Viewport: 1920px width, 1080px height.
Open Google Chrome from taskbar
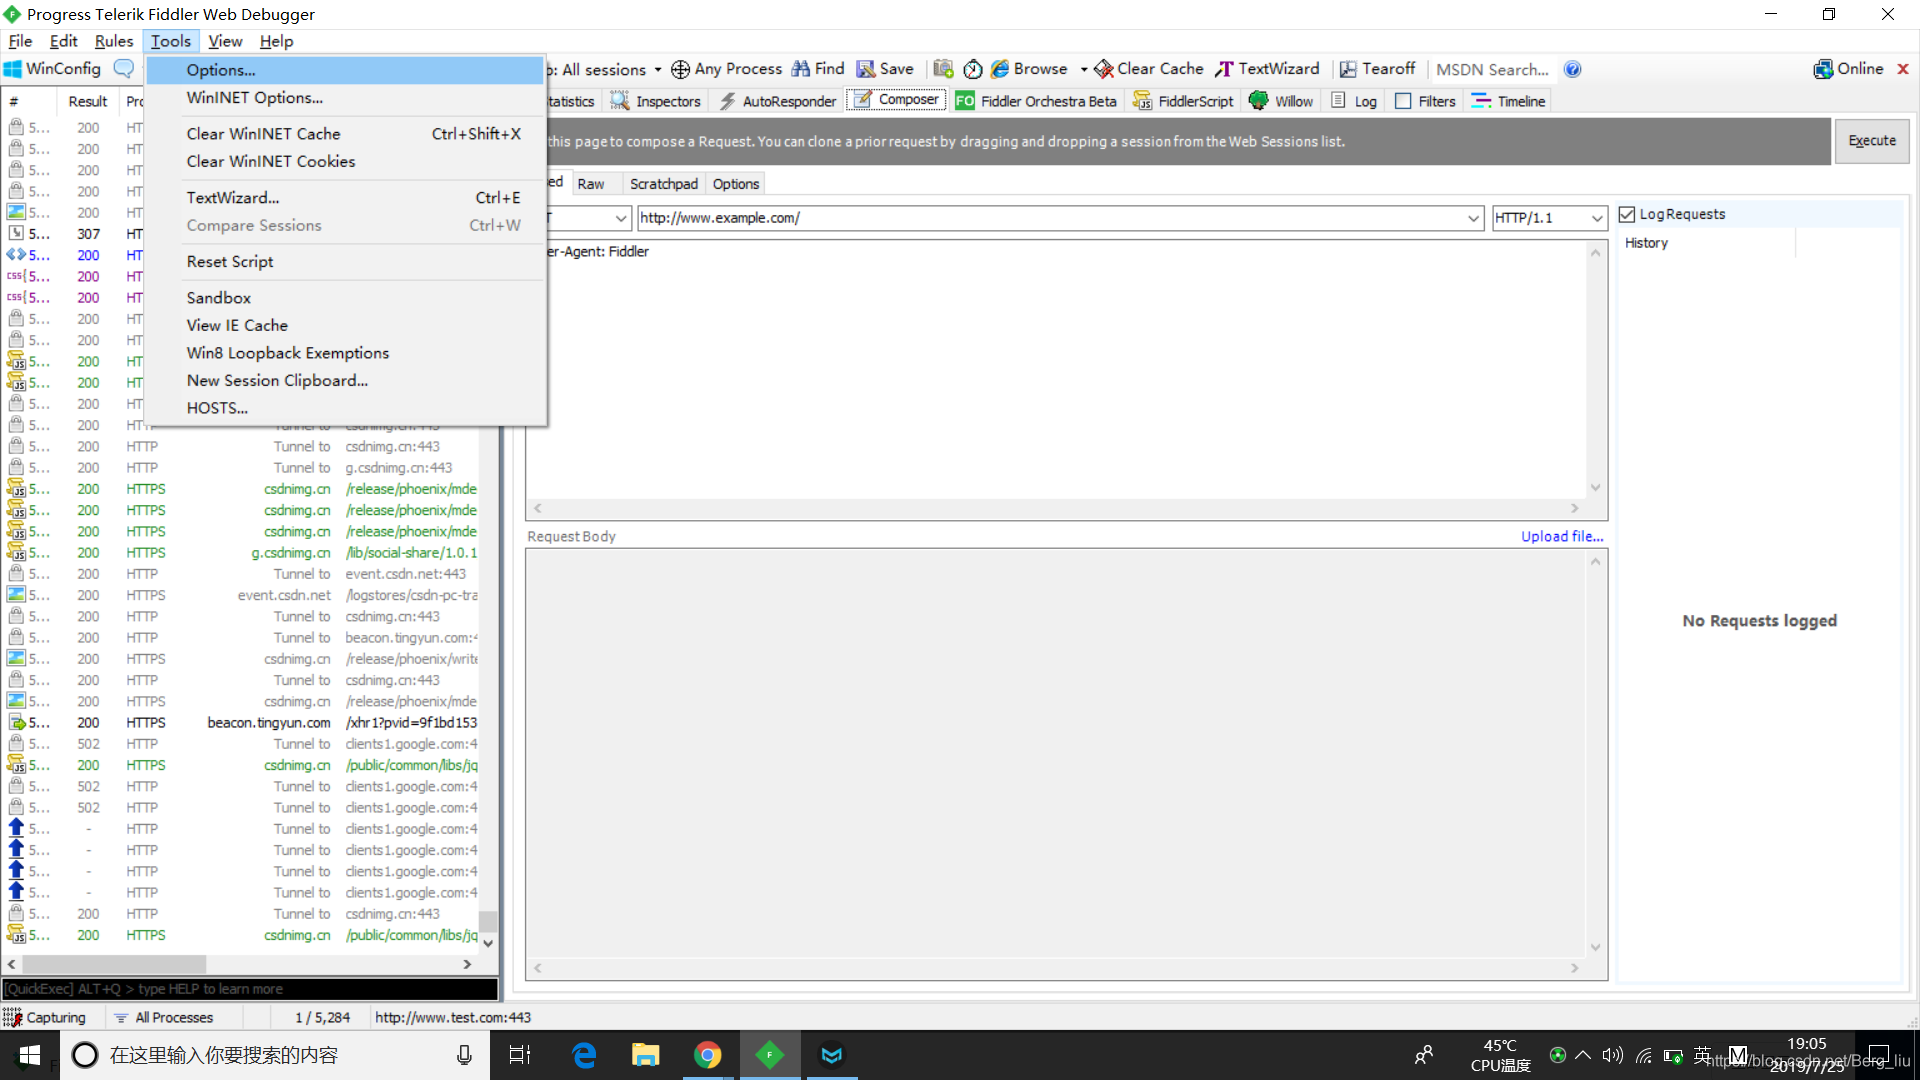tap(708, 1055)
